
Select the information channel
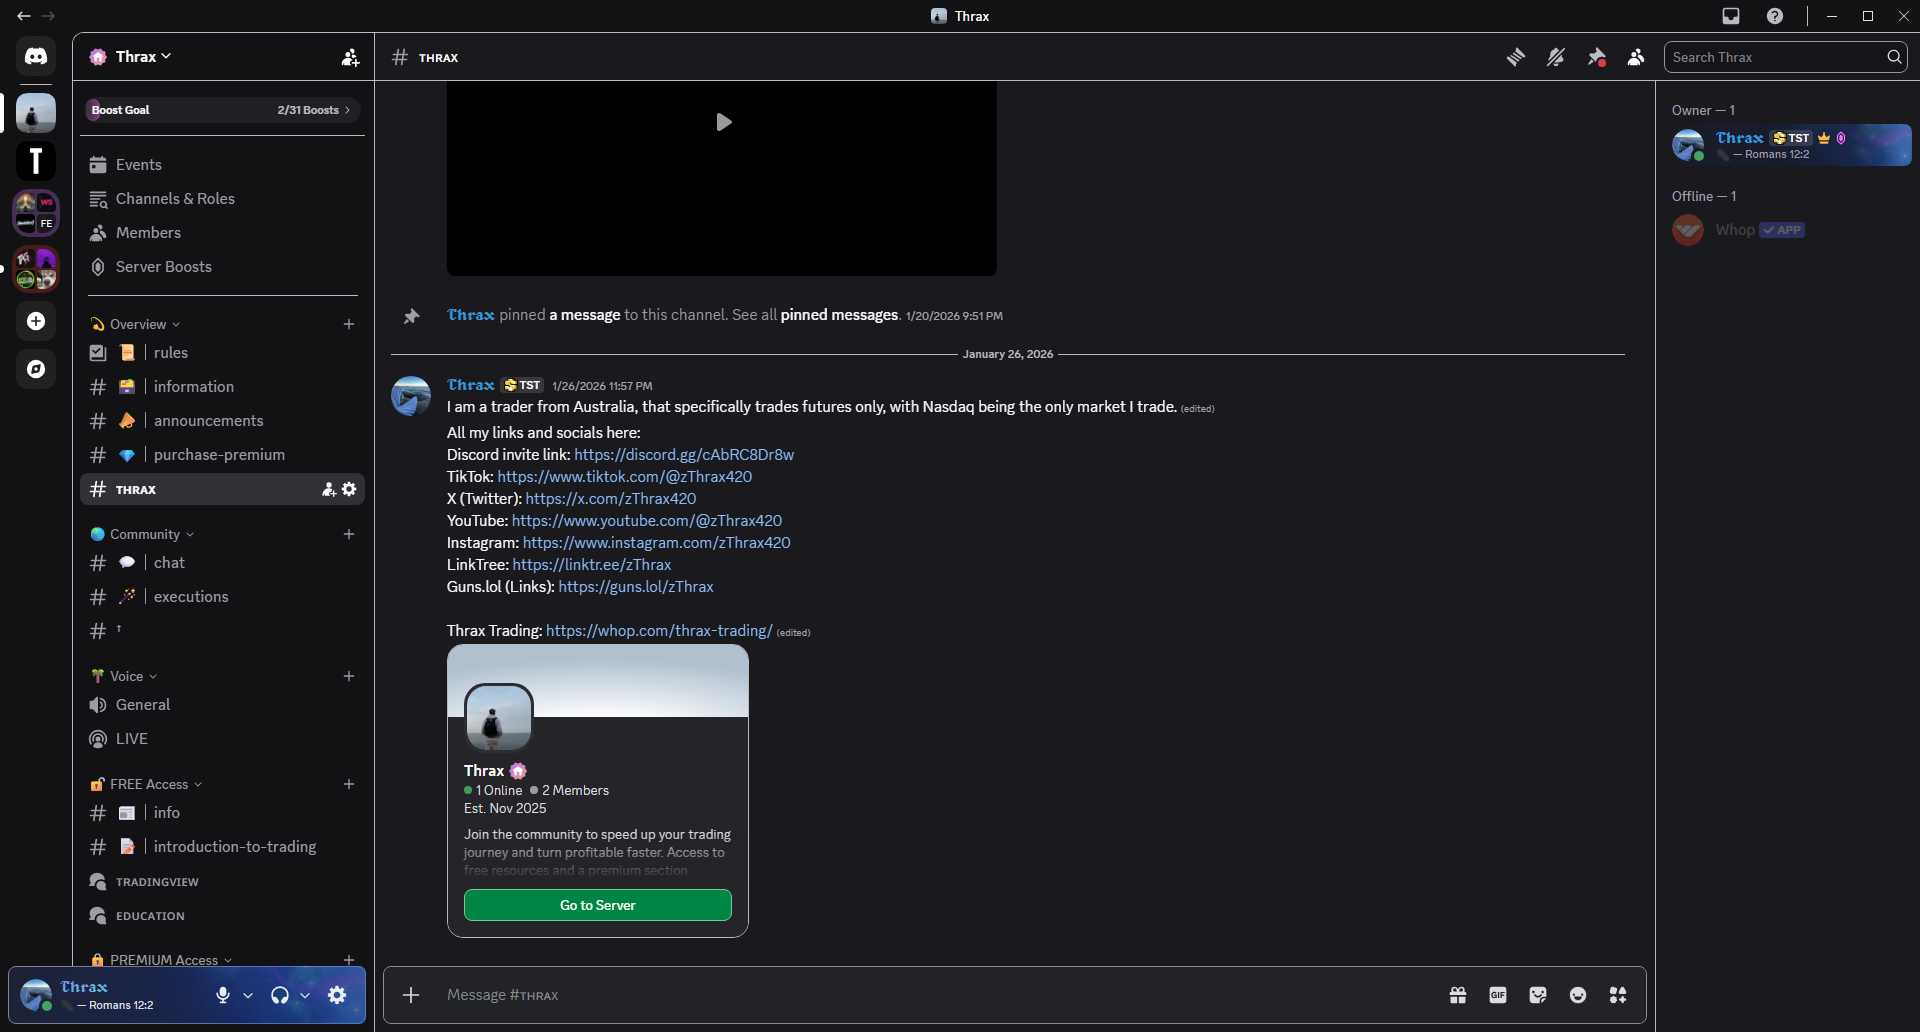tap(222, 387)
